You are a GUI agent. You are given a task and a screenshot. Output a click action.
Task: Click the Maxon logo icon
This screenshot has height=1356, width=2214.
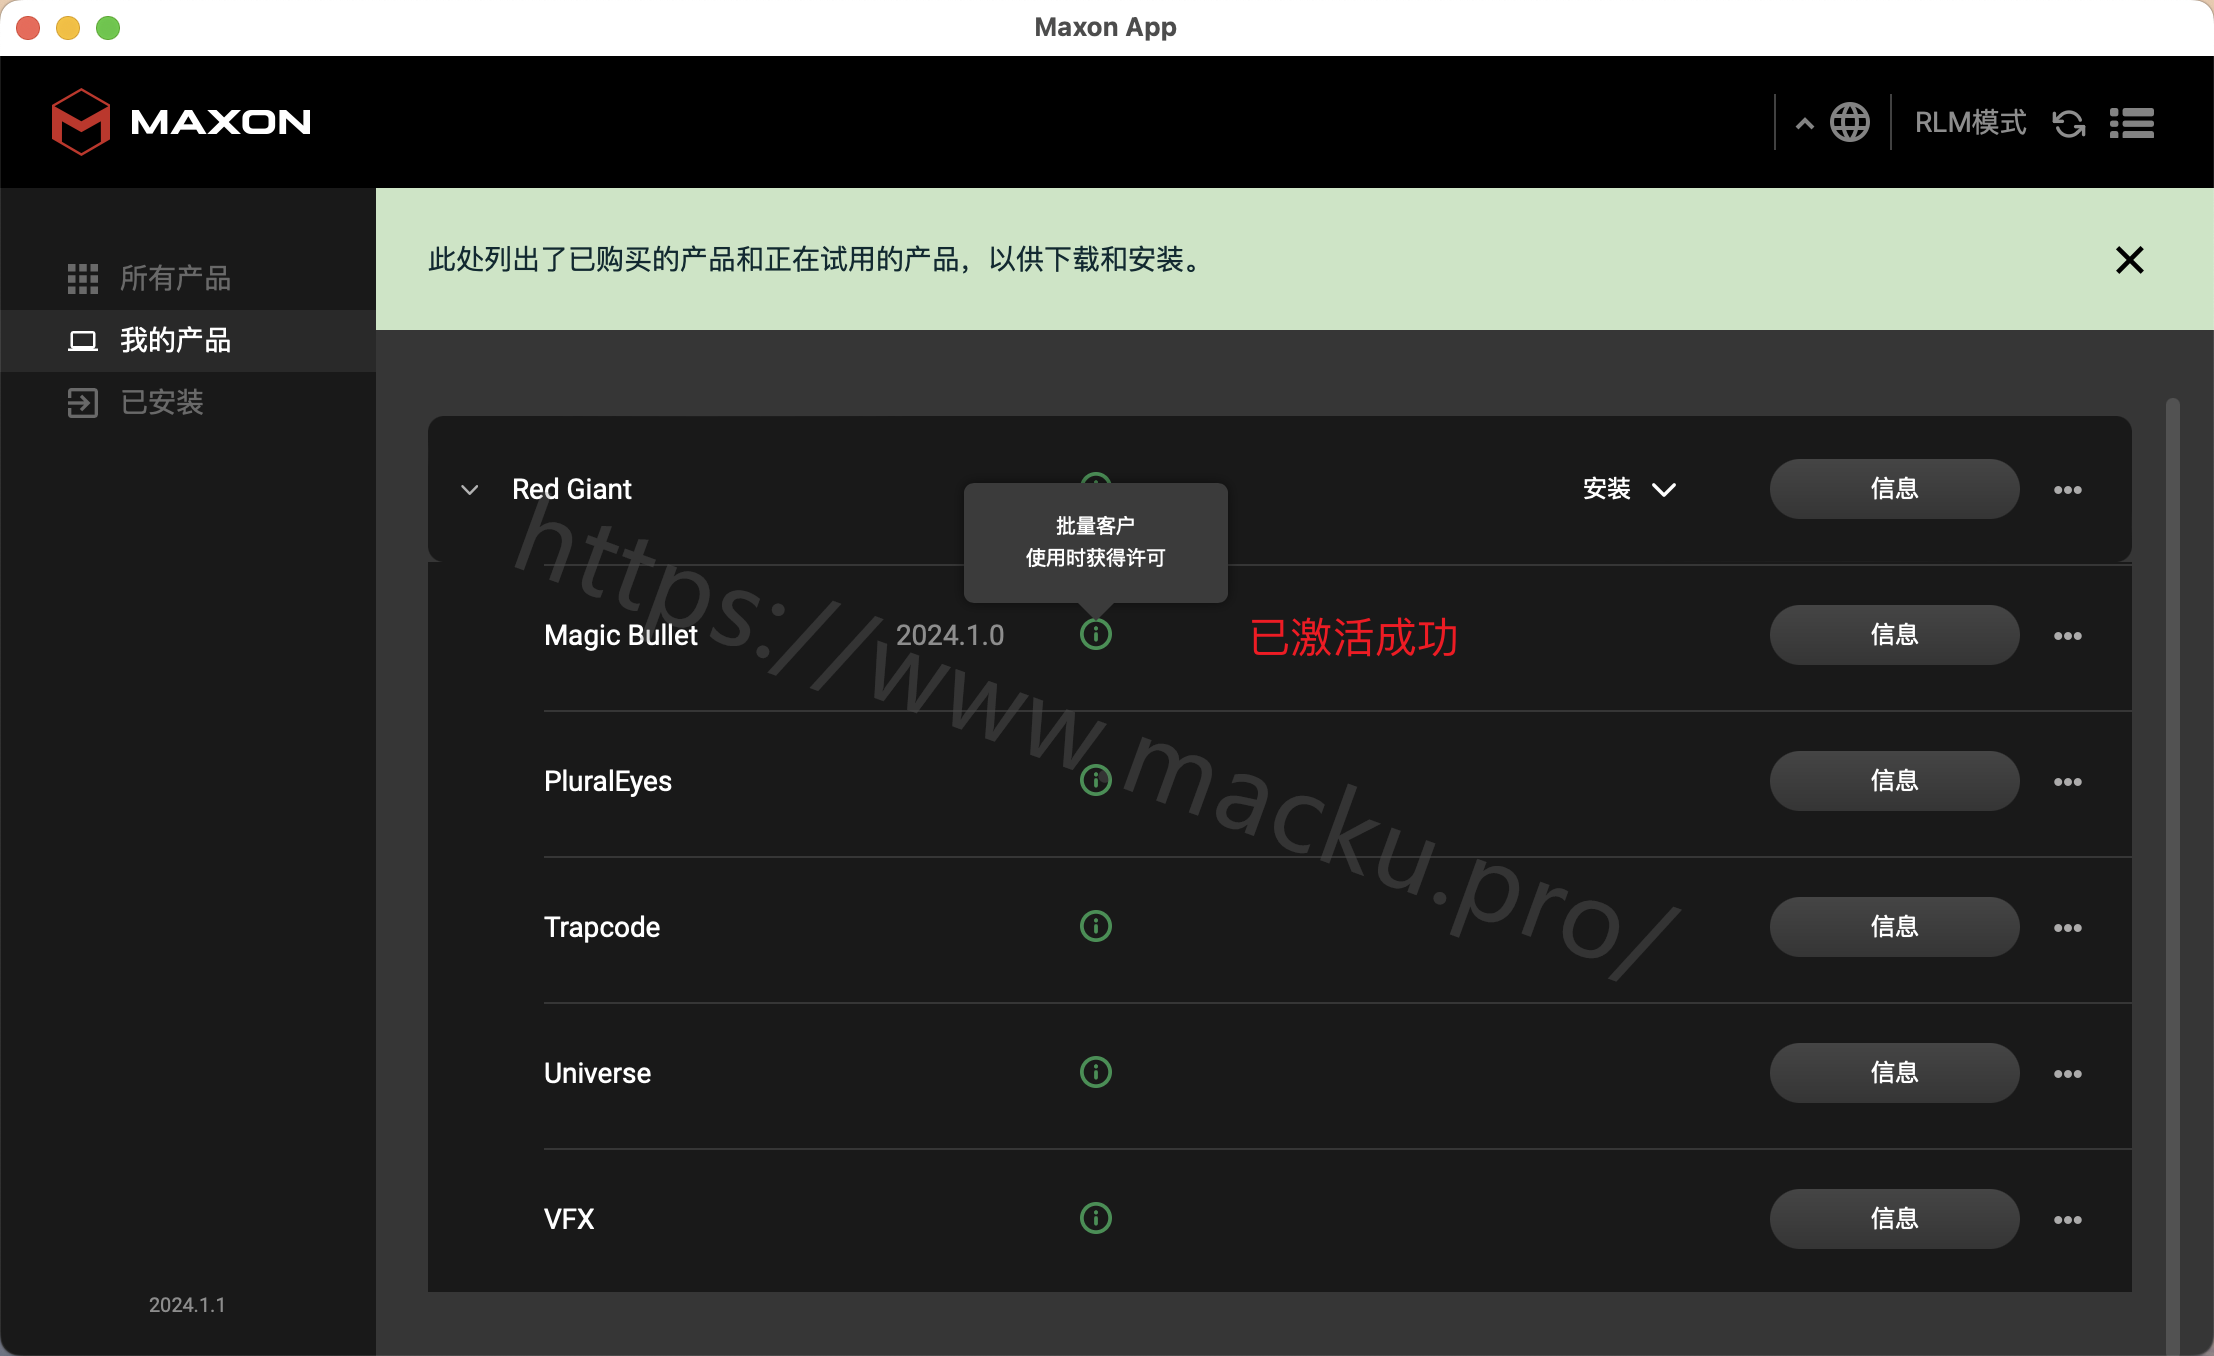coord(80,122)
